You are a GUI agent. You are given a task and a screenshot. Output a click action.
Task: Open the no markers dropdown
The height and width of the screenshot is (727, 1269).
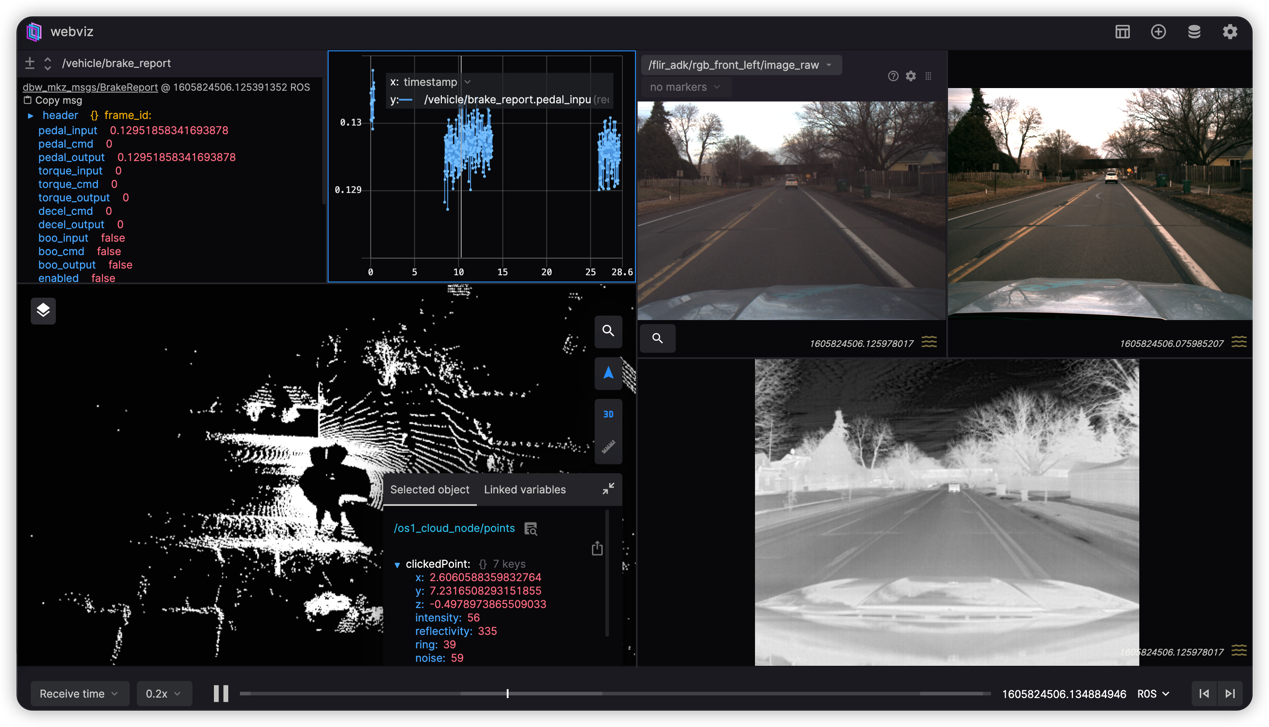point(684,87)
